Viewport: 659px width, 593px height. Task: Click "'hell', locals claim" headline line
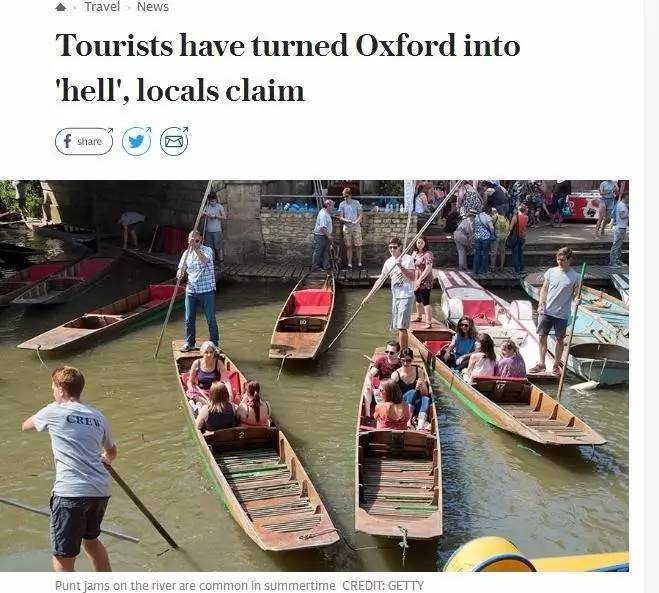(180, 91)
